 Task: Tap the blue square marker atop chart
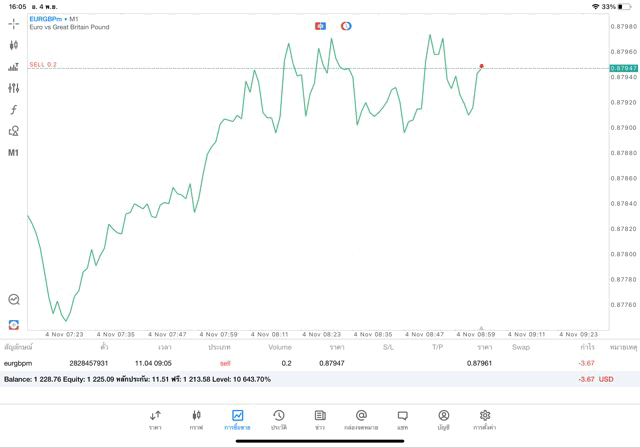pyautogui.click(x=320, y=25)
